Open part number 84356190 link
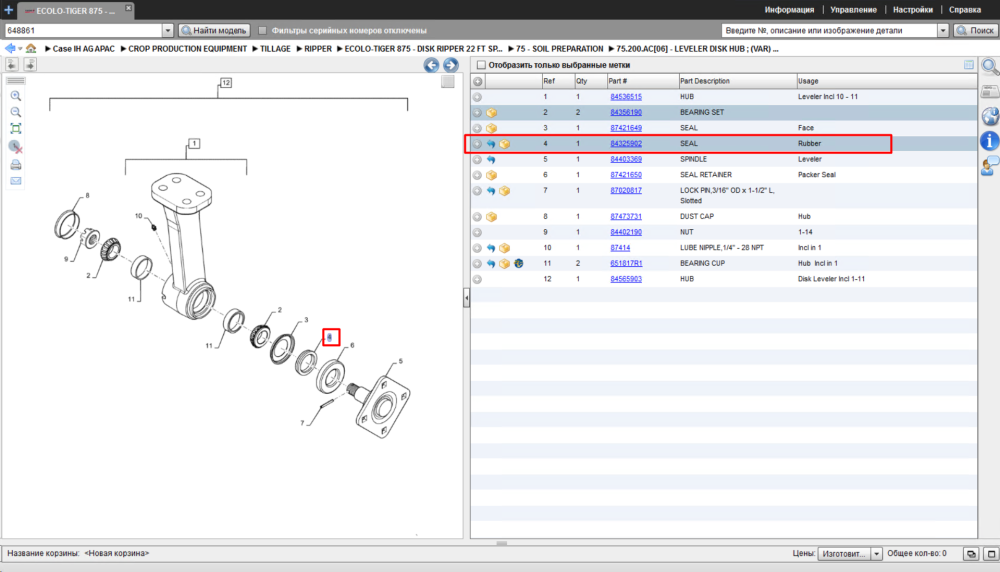The height and width of the screenshot is (572, 1000). 626,112
